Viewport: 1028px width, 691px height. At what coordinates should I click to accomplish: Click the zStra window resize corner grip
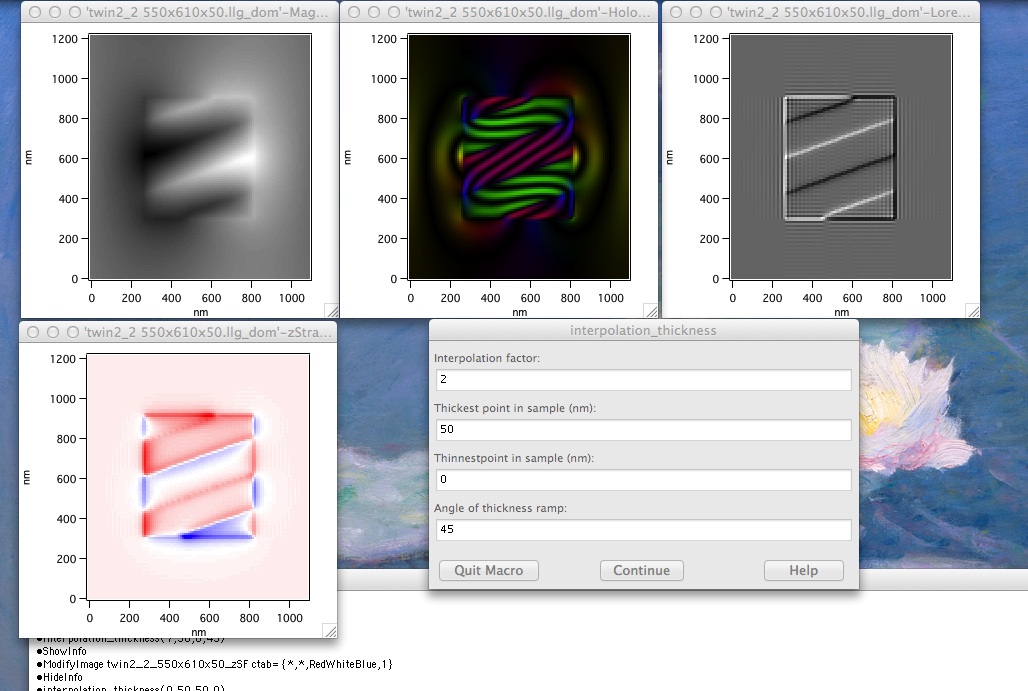pyautogui.click(x=329, y=630)
